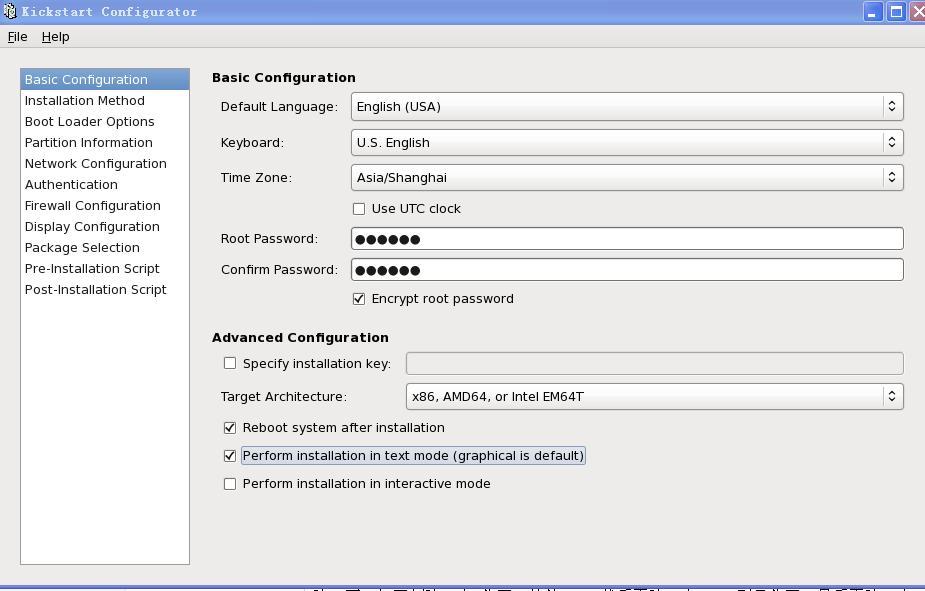Minimize the Kickstart Configurator window
The image size is (925, 591).
872,12
